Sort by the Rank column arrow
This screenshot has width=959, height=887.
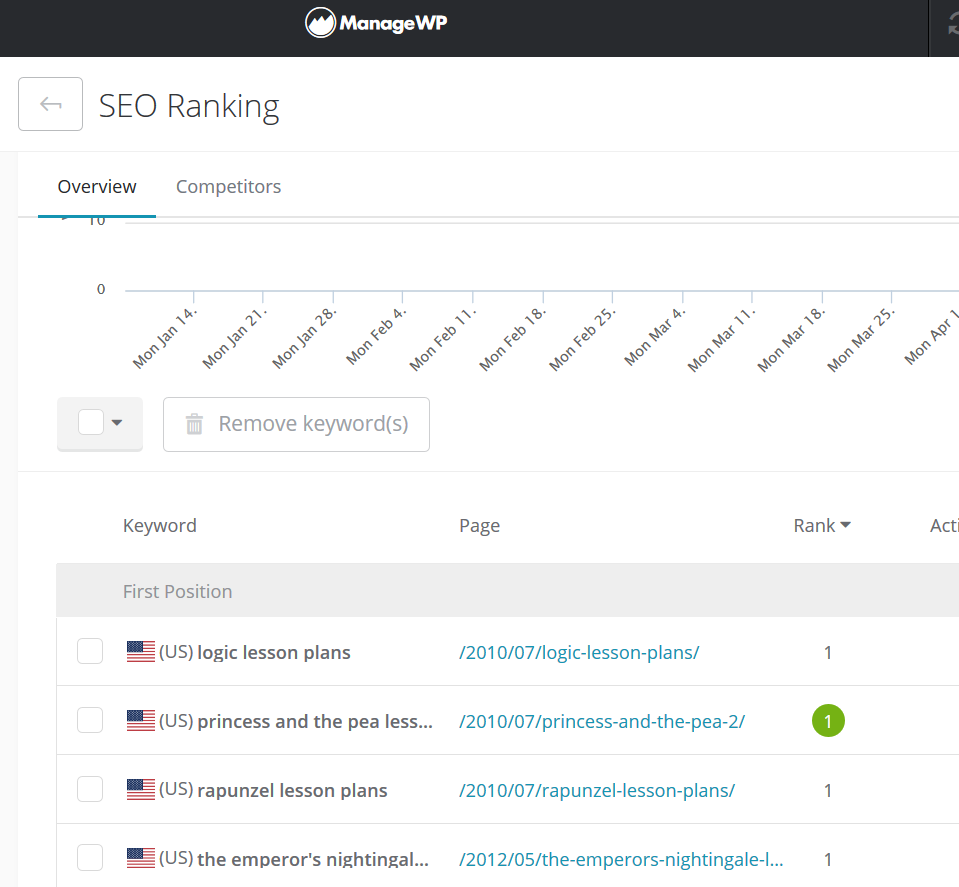[846, 525]
